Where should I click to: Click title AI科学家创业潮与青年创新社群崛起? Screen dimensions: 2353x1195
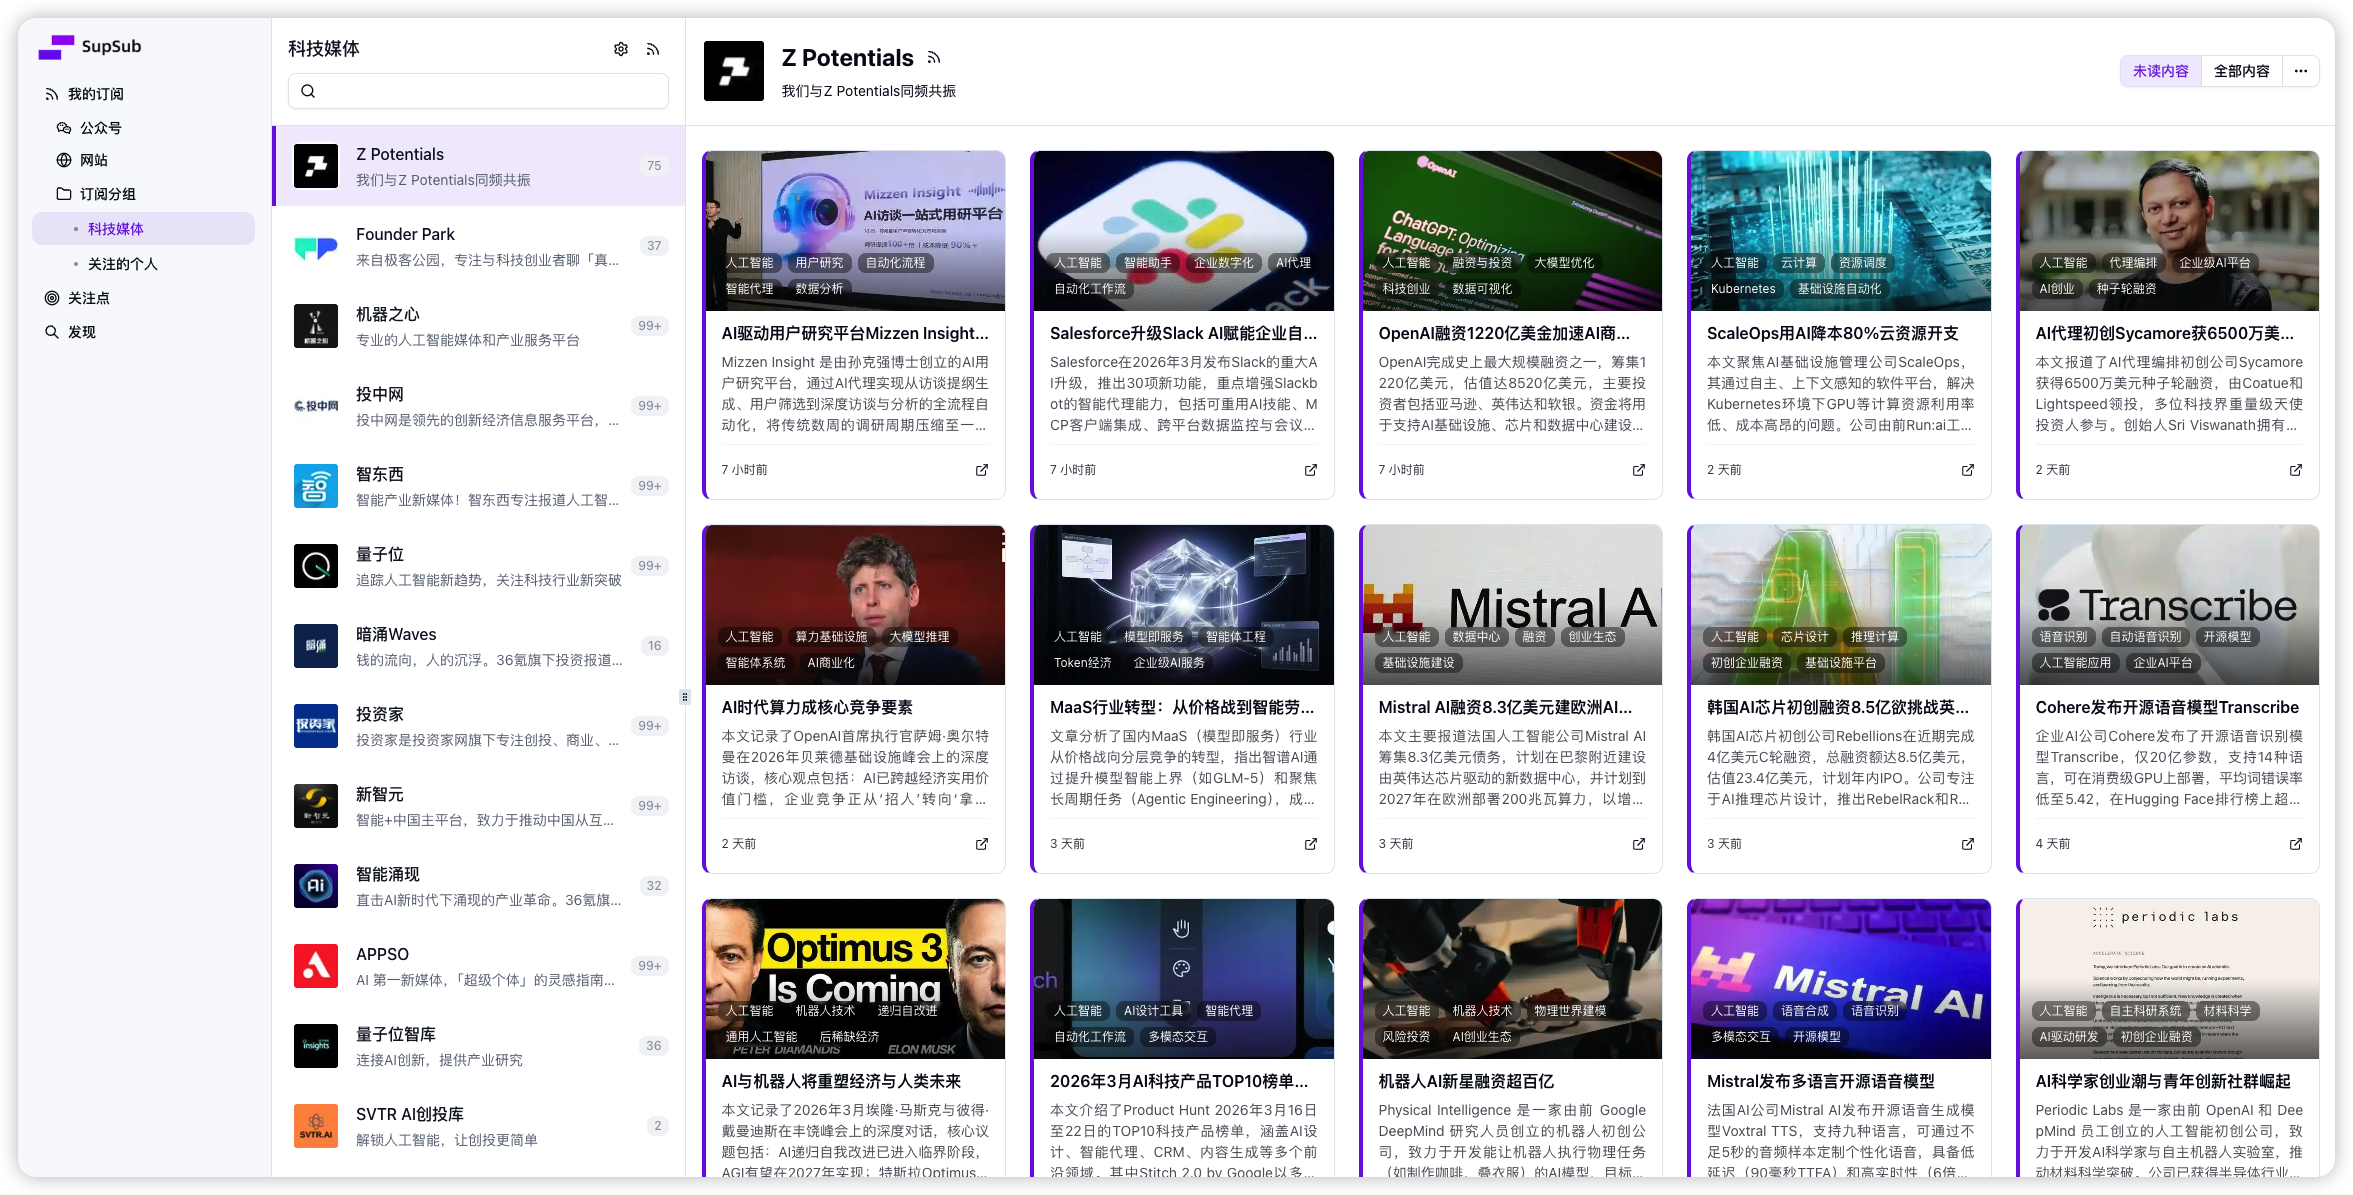click(x=2162, y=1081)
